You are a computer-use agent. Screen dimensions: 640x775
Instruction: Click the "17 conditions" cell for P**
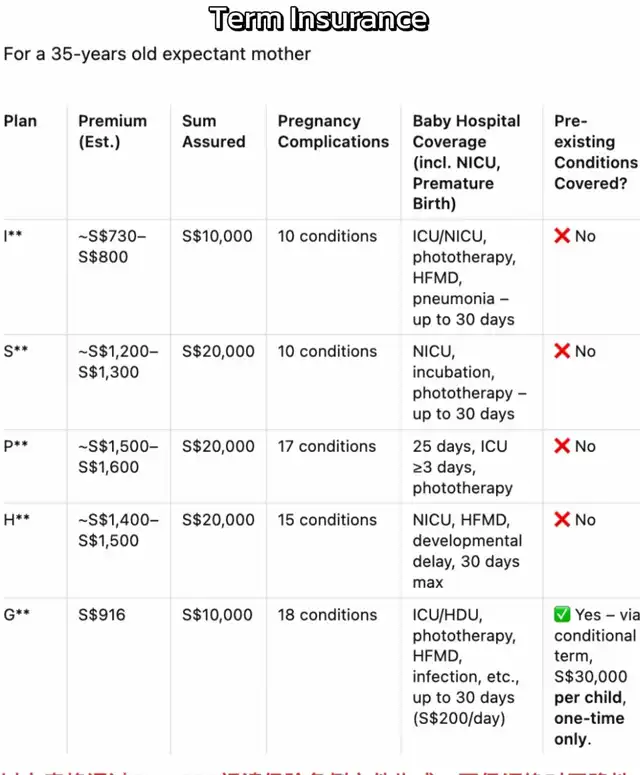pyautogui.click(x=327, y=447)
